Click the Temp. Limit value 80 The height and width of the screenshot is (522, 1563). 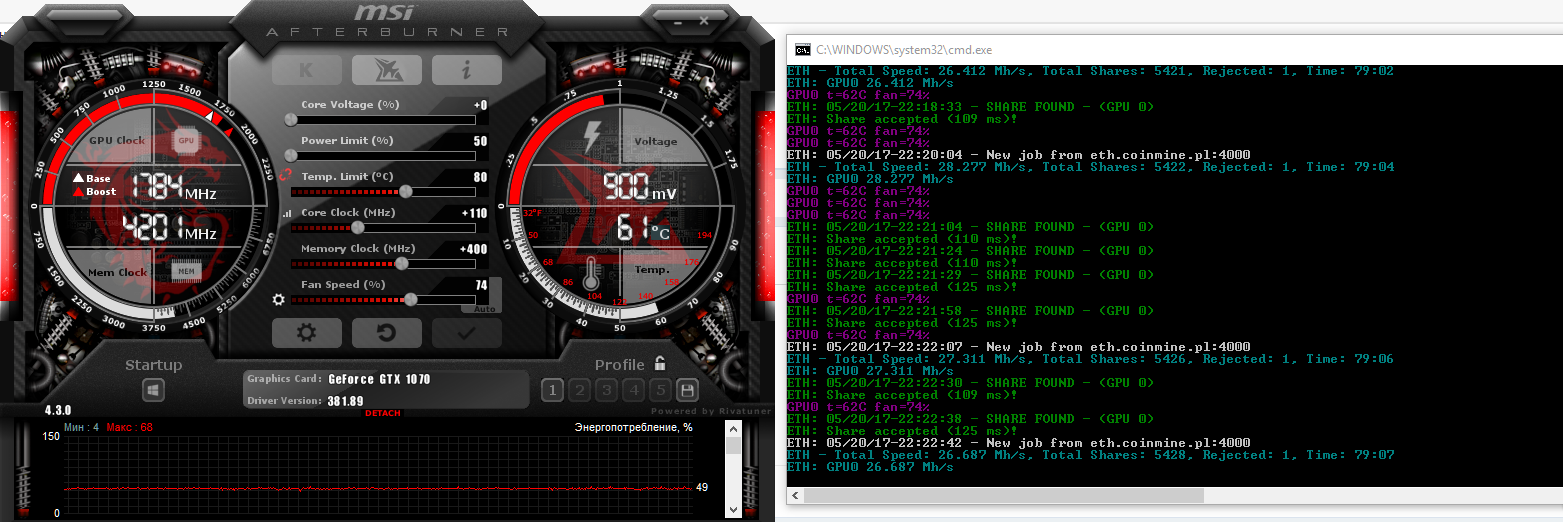pos(480,177)
